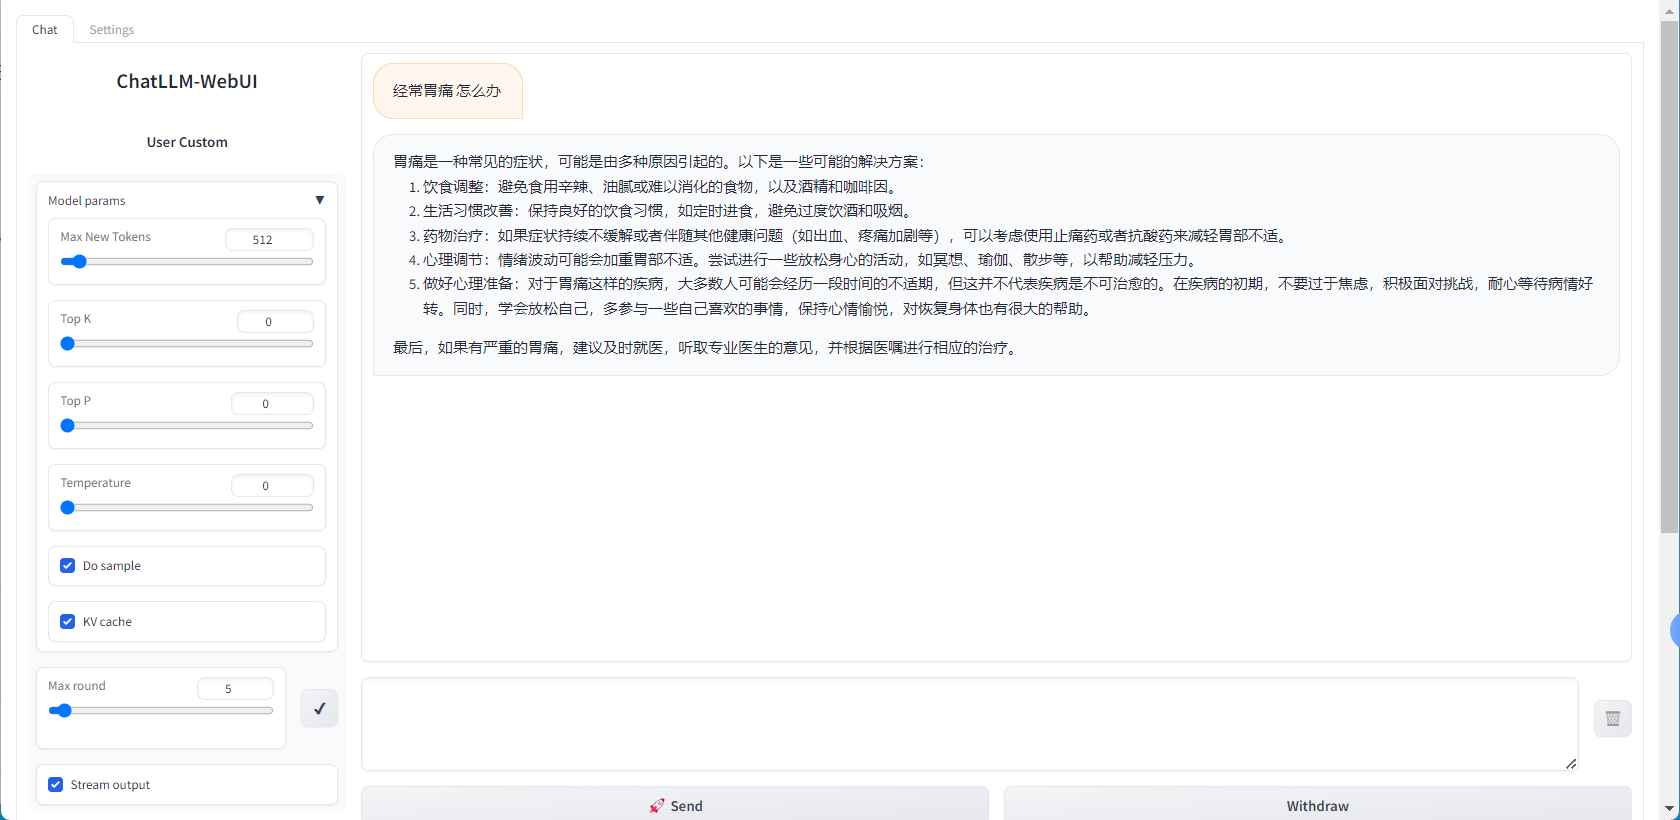Click the resize grip of message box
This screenshot has height=820, width=1680.
click(x=1571, y=764)
